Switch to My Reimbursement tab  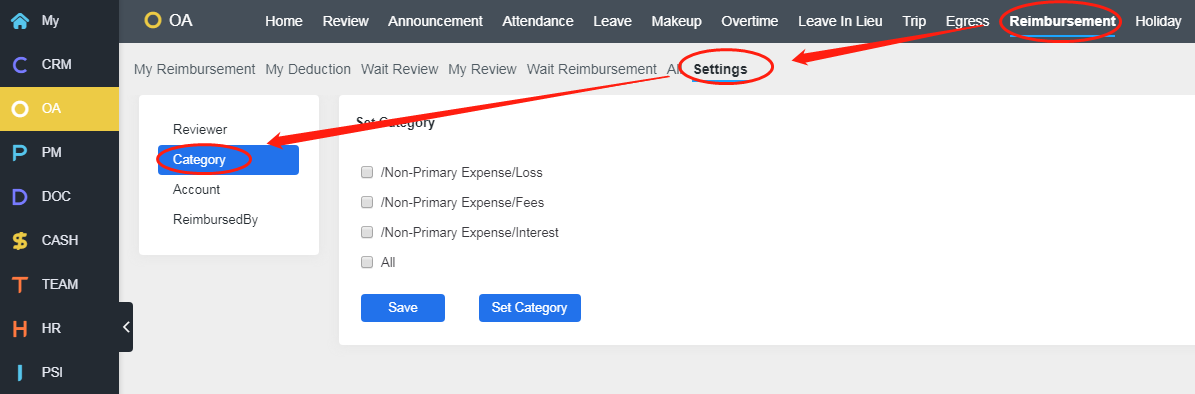(x=194, y=69)
